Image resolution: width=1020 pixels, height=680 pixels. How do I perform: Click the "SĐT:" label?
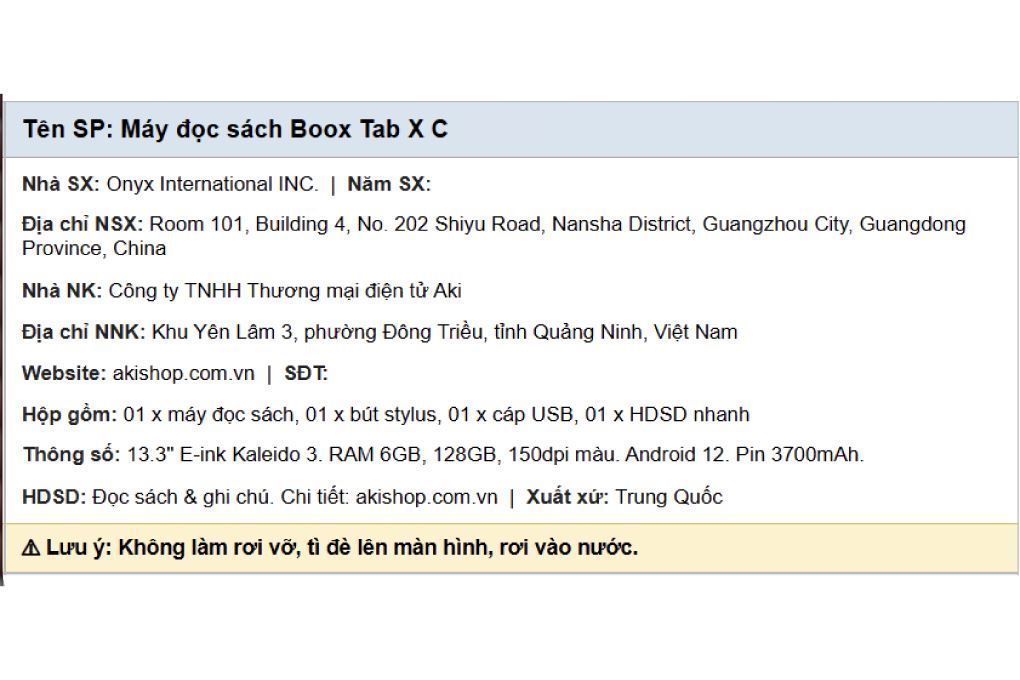tap(306, 374)
